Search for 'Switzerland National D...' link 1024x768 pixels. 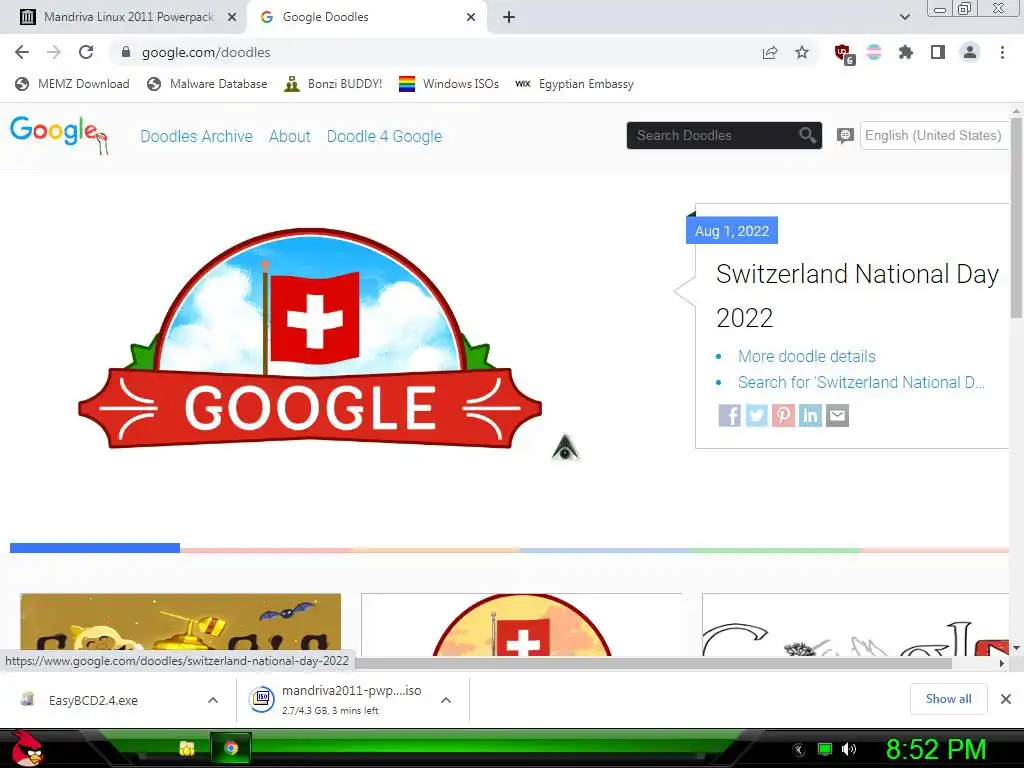point(861,382)
